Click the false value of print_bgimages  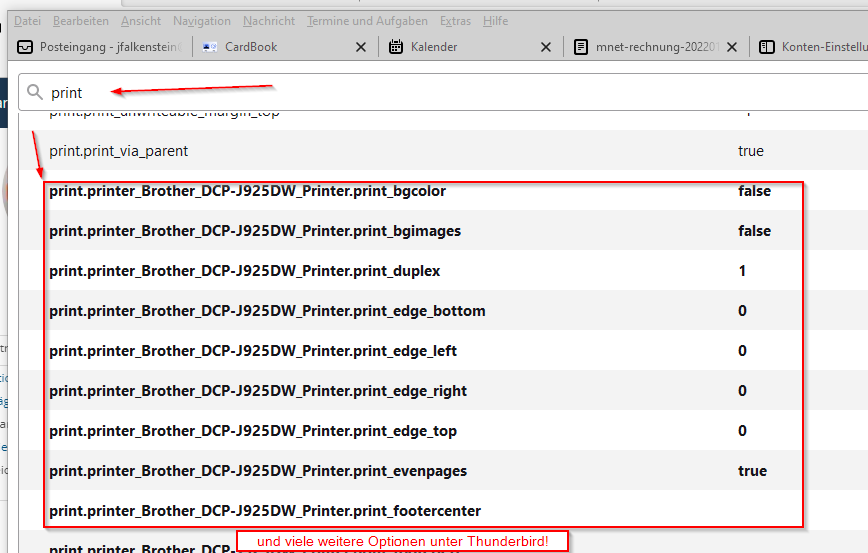click(x=754, y=230)
